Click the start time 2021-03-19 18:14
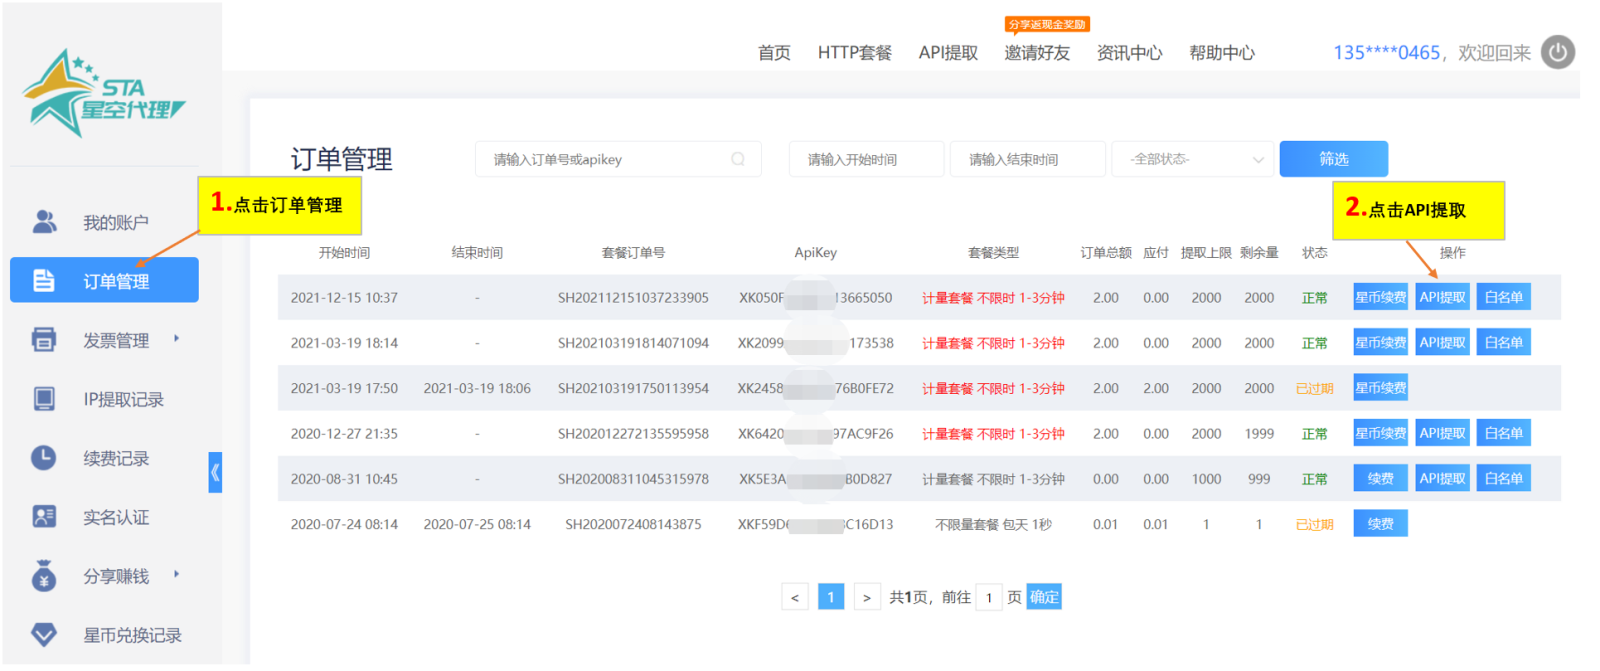The height and width of the screenshot is (671, 1600). click(344, 342)
